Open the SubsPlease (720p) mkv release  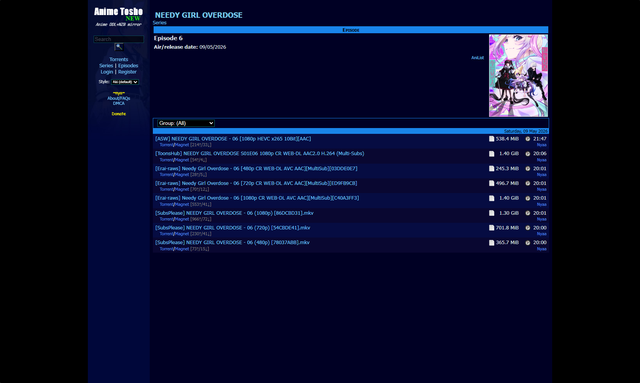[x=233, y=228]
